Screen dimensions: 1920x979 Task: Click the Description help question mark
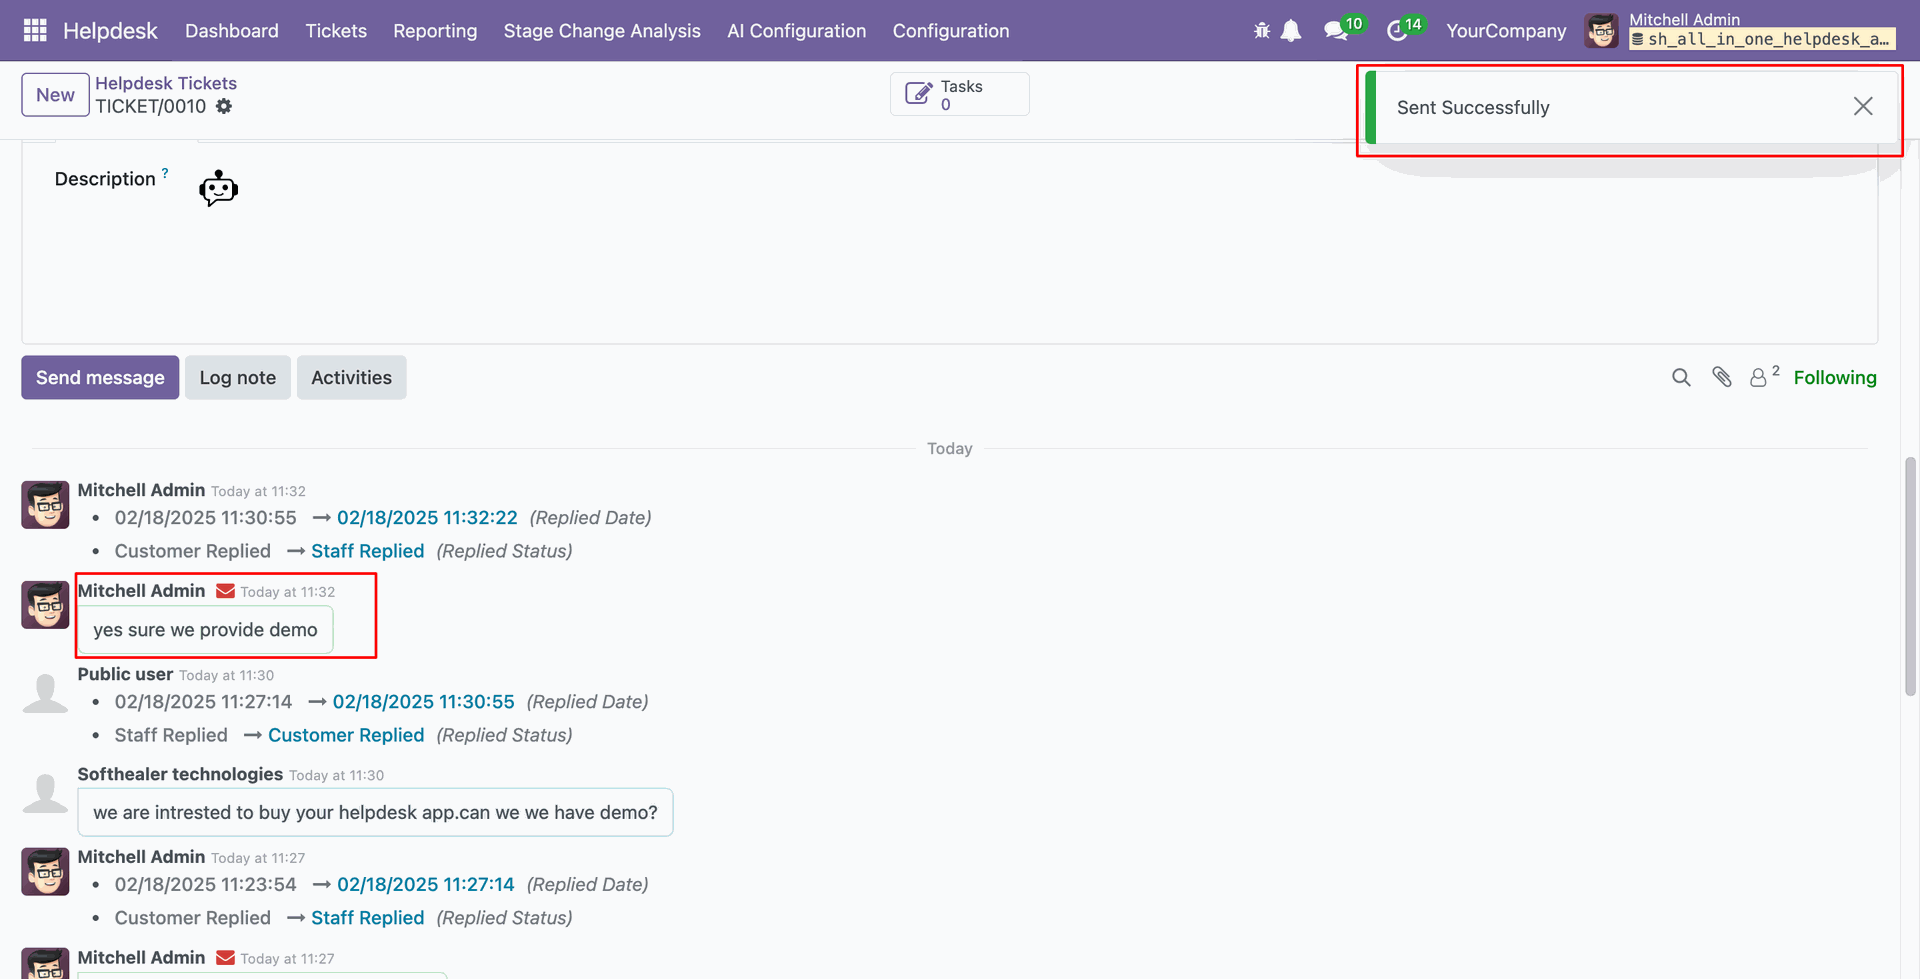pyautogui.click(x=165, y=172)
